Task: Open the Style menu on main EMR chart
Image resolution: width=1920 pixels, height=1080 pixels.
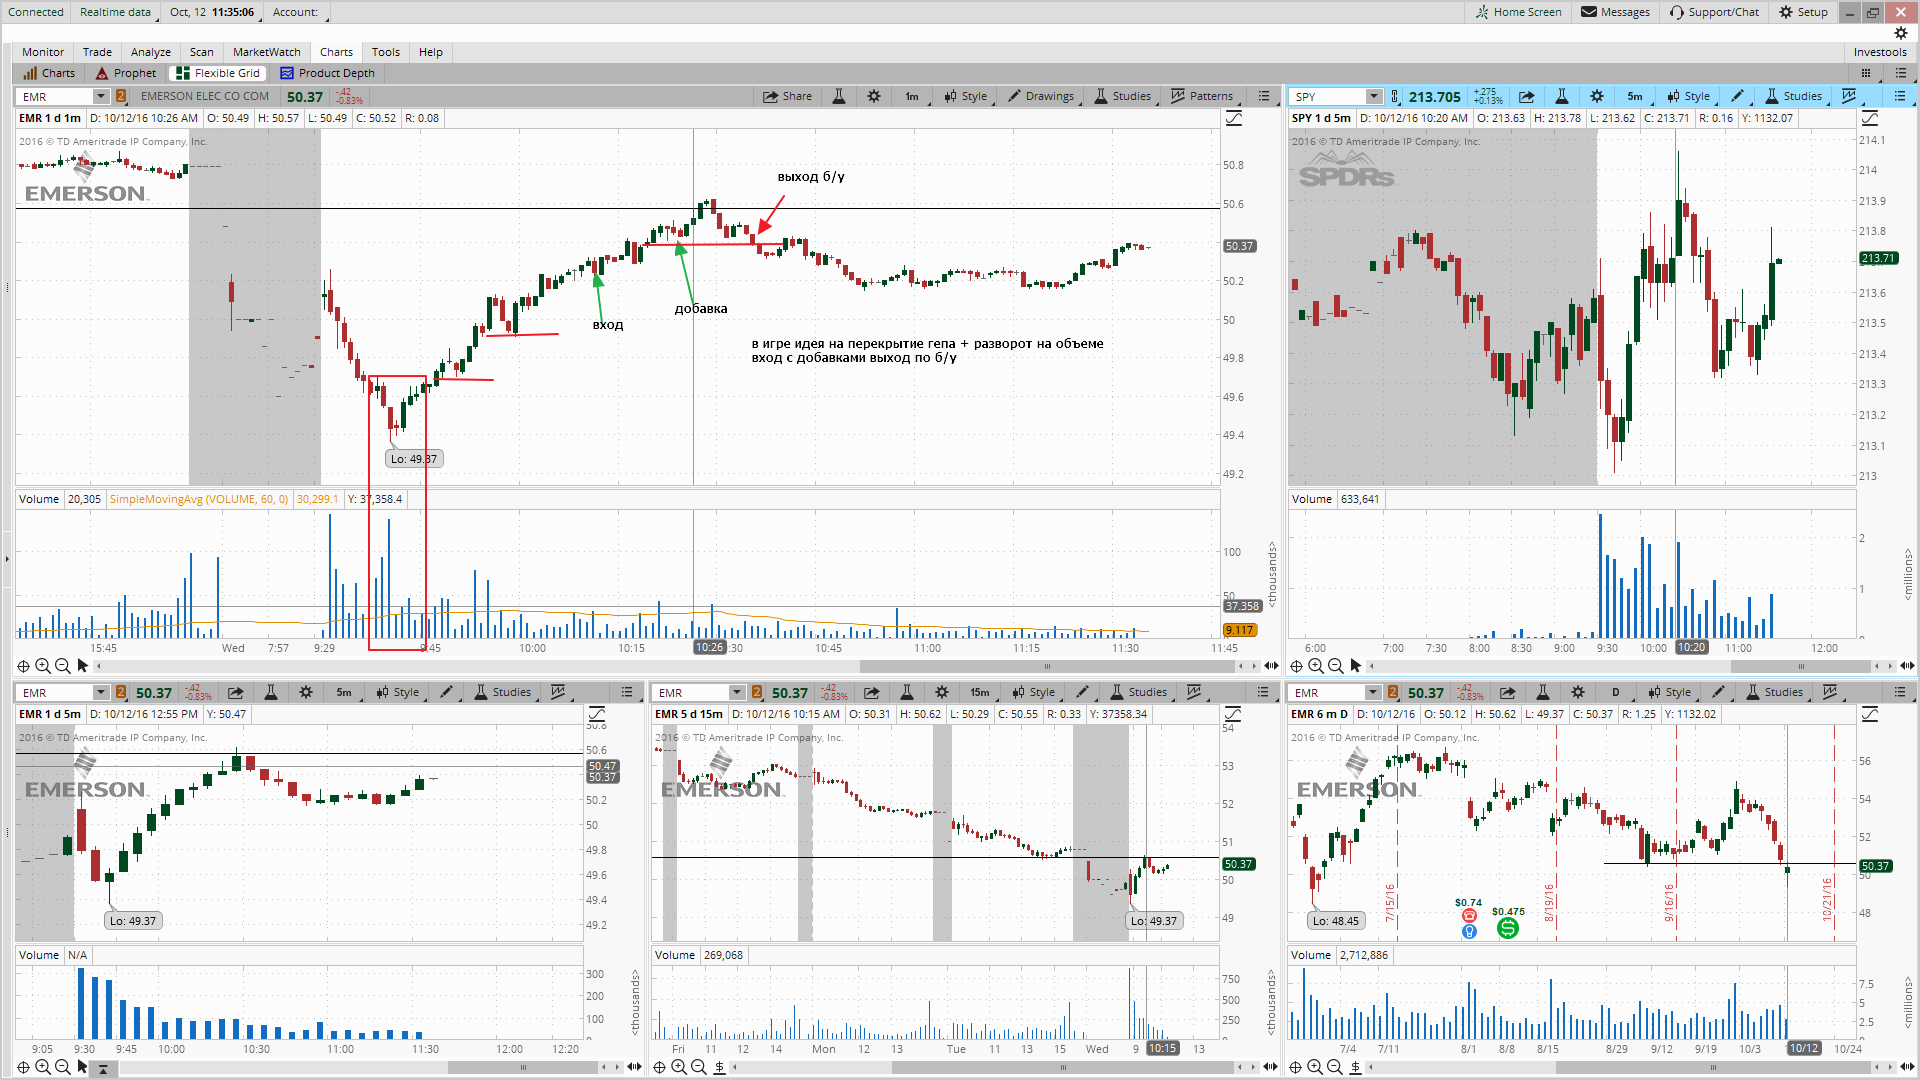Action: [x=966, y=96]
